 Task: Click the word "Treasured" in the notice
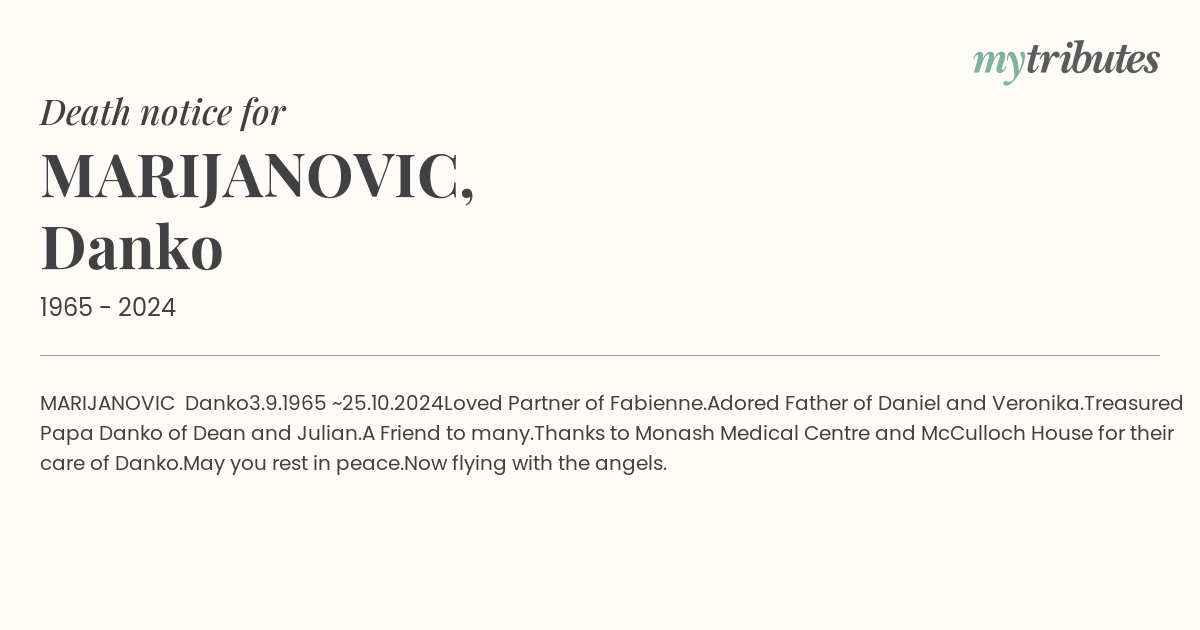click(x=1134, y=404)
